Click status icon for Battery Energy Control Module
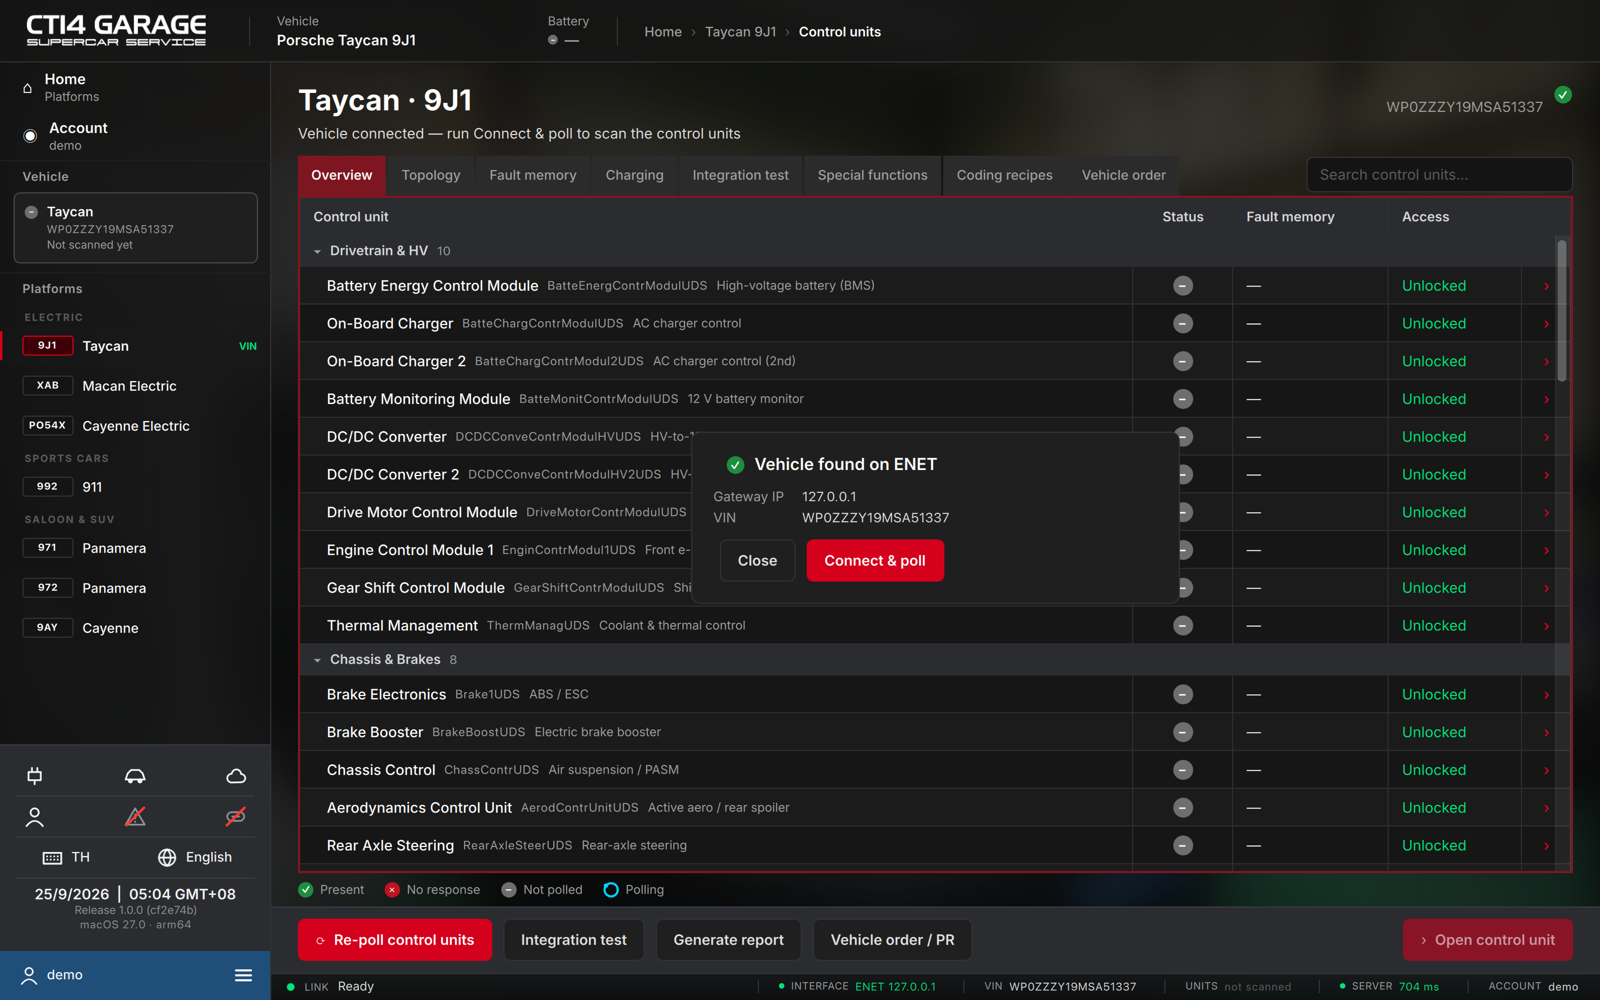This screenshot has height=1000, width=1600. coord(1183,286)
